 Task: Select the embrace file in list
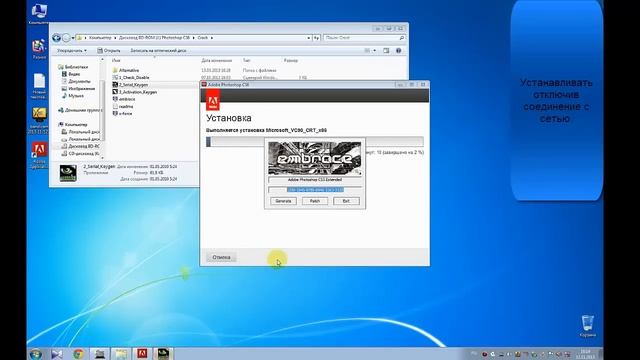124,99
